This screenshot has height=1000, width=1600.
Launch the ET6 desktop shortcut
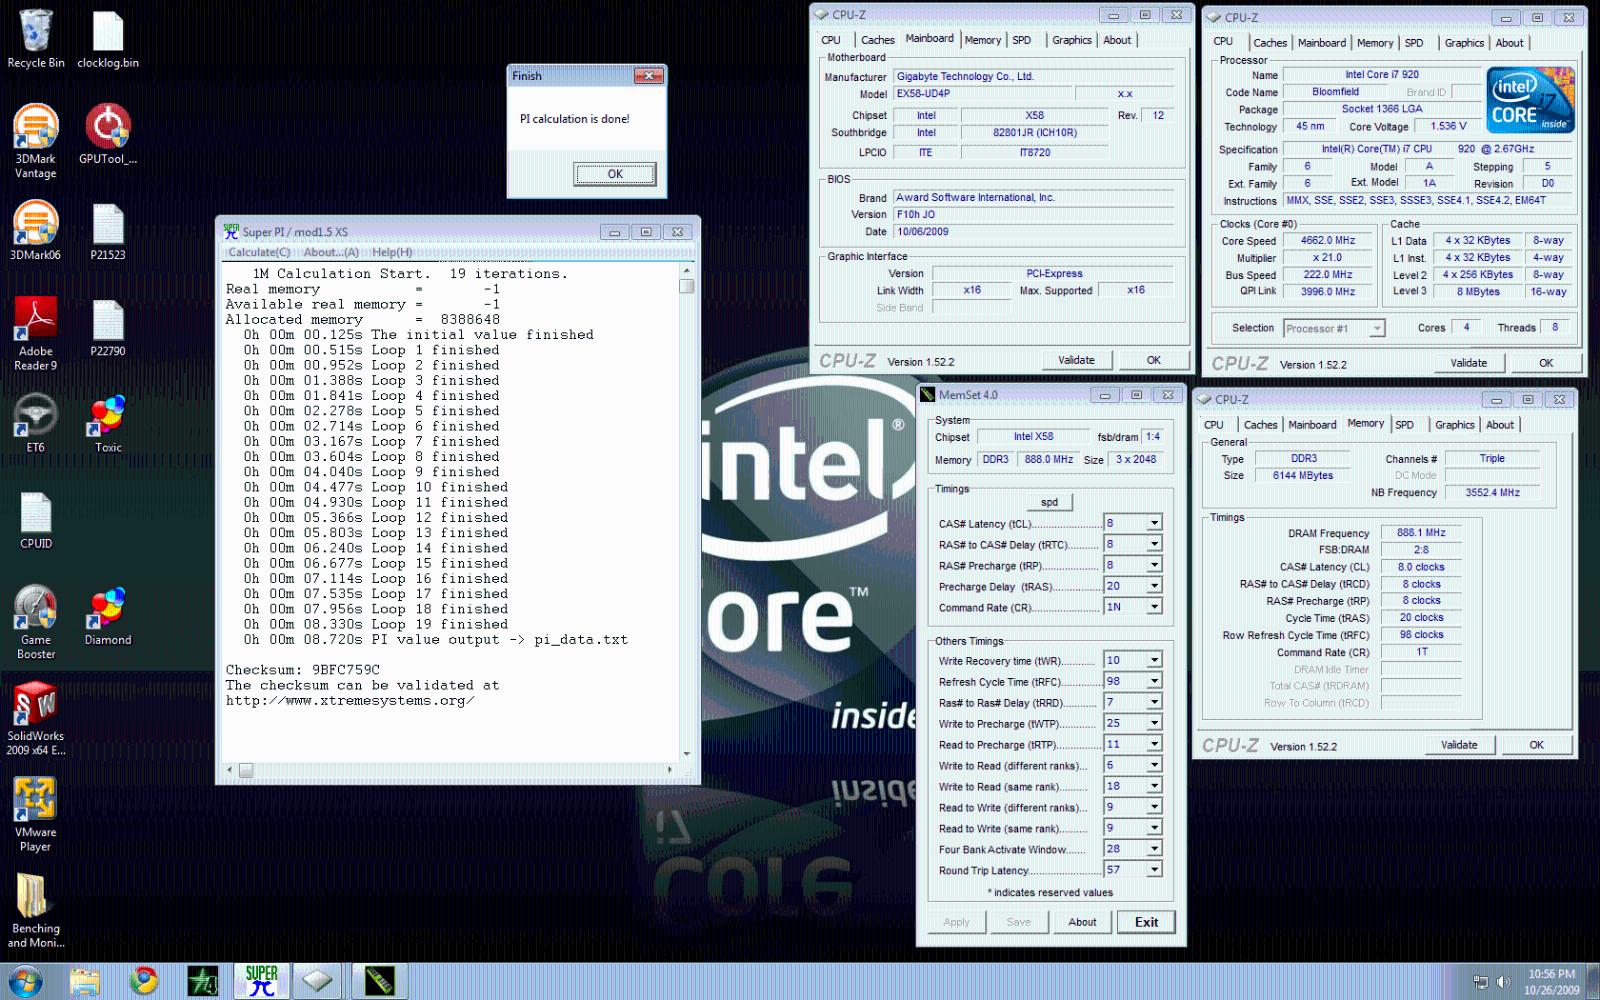pos(36,422)
